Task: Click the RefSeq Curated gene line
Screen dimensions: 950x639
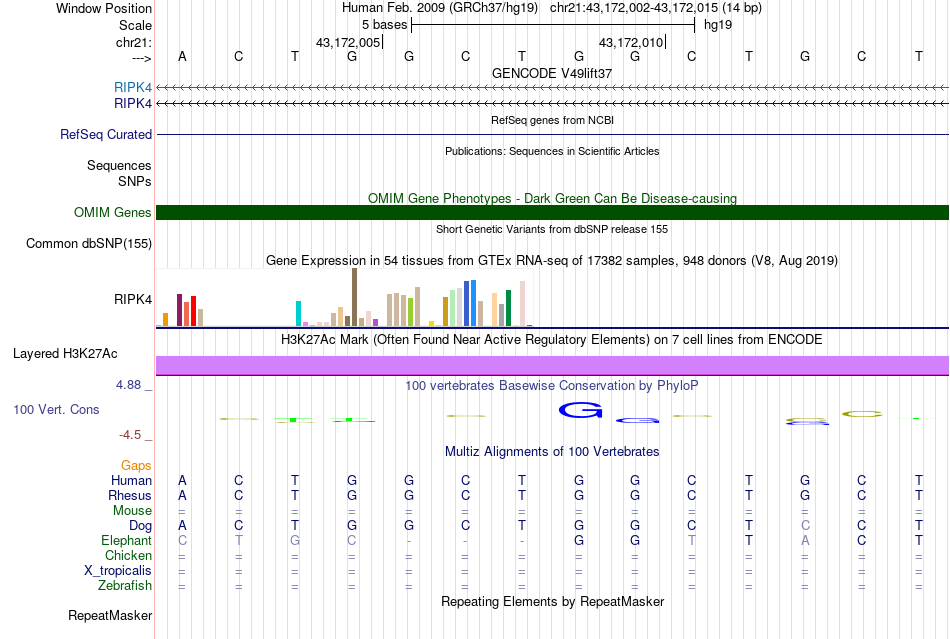Action: 552,134
